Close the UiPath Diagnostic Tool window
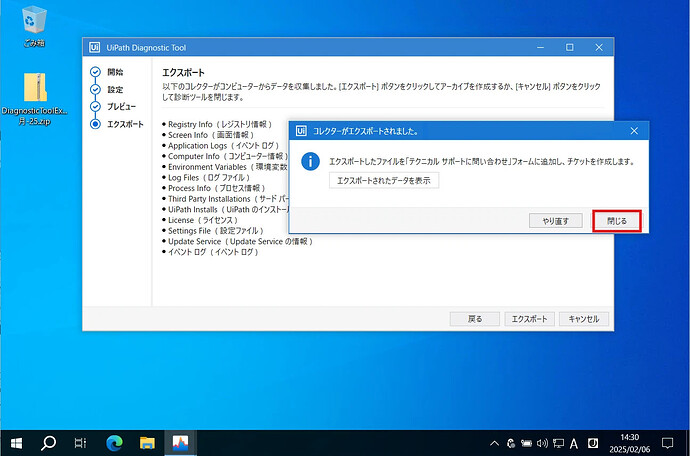This screenshot has width=690, height=456. 598,47
